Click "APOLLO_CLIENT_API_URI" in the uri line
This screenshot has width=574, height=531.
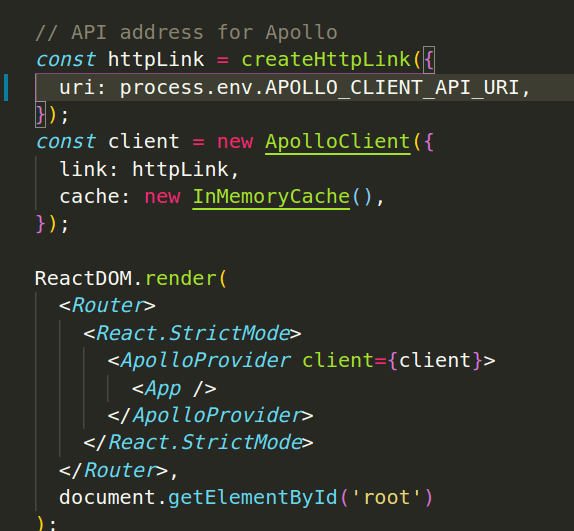(392, 88)
